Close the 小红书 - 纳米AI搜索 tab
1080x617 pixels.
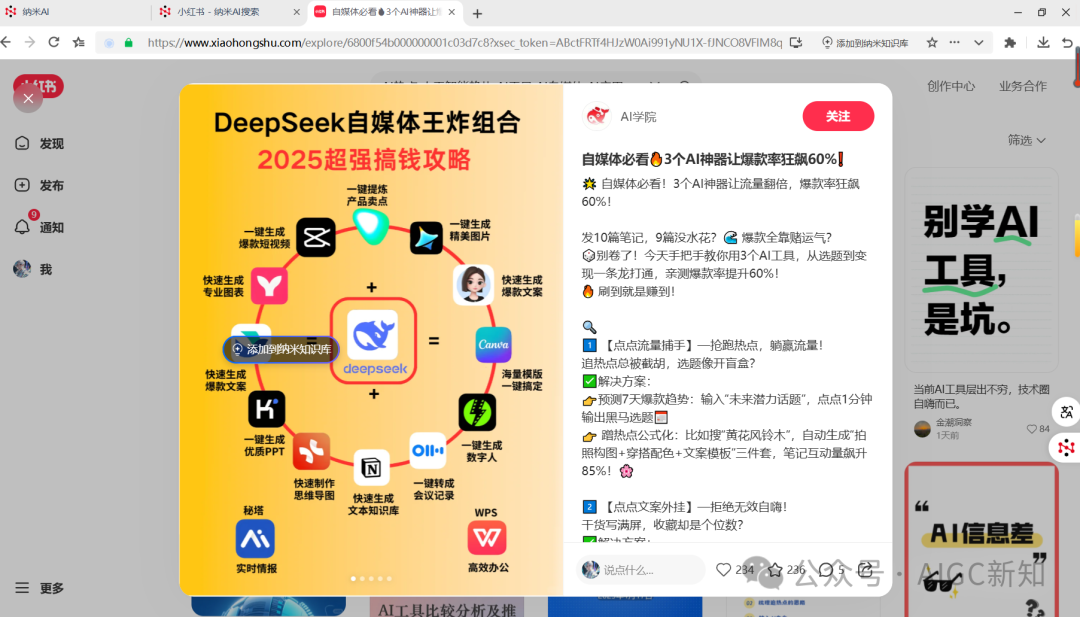click(296, 12)
